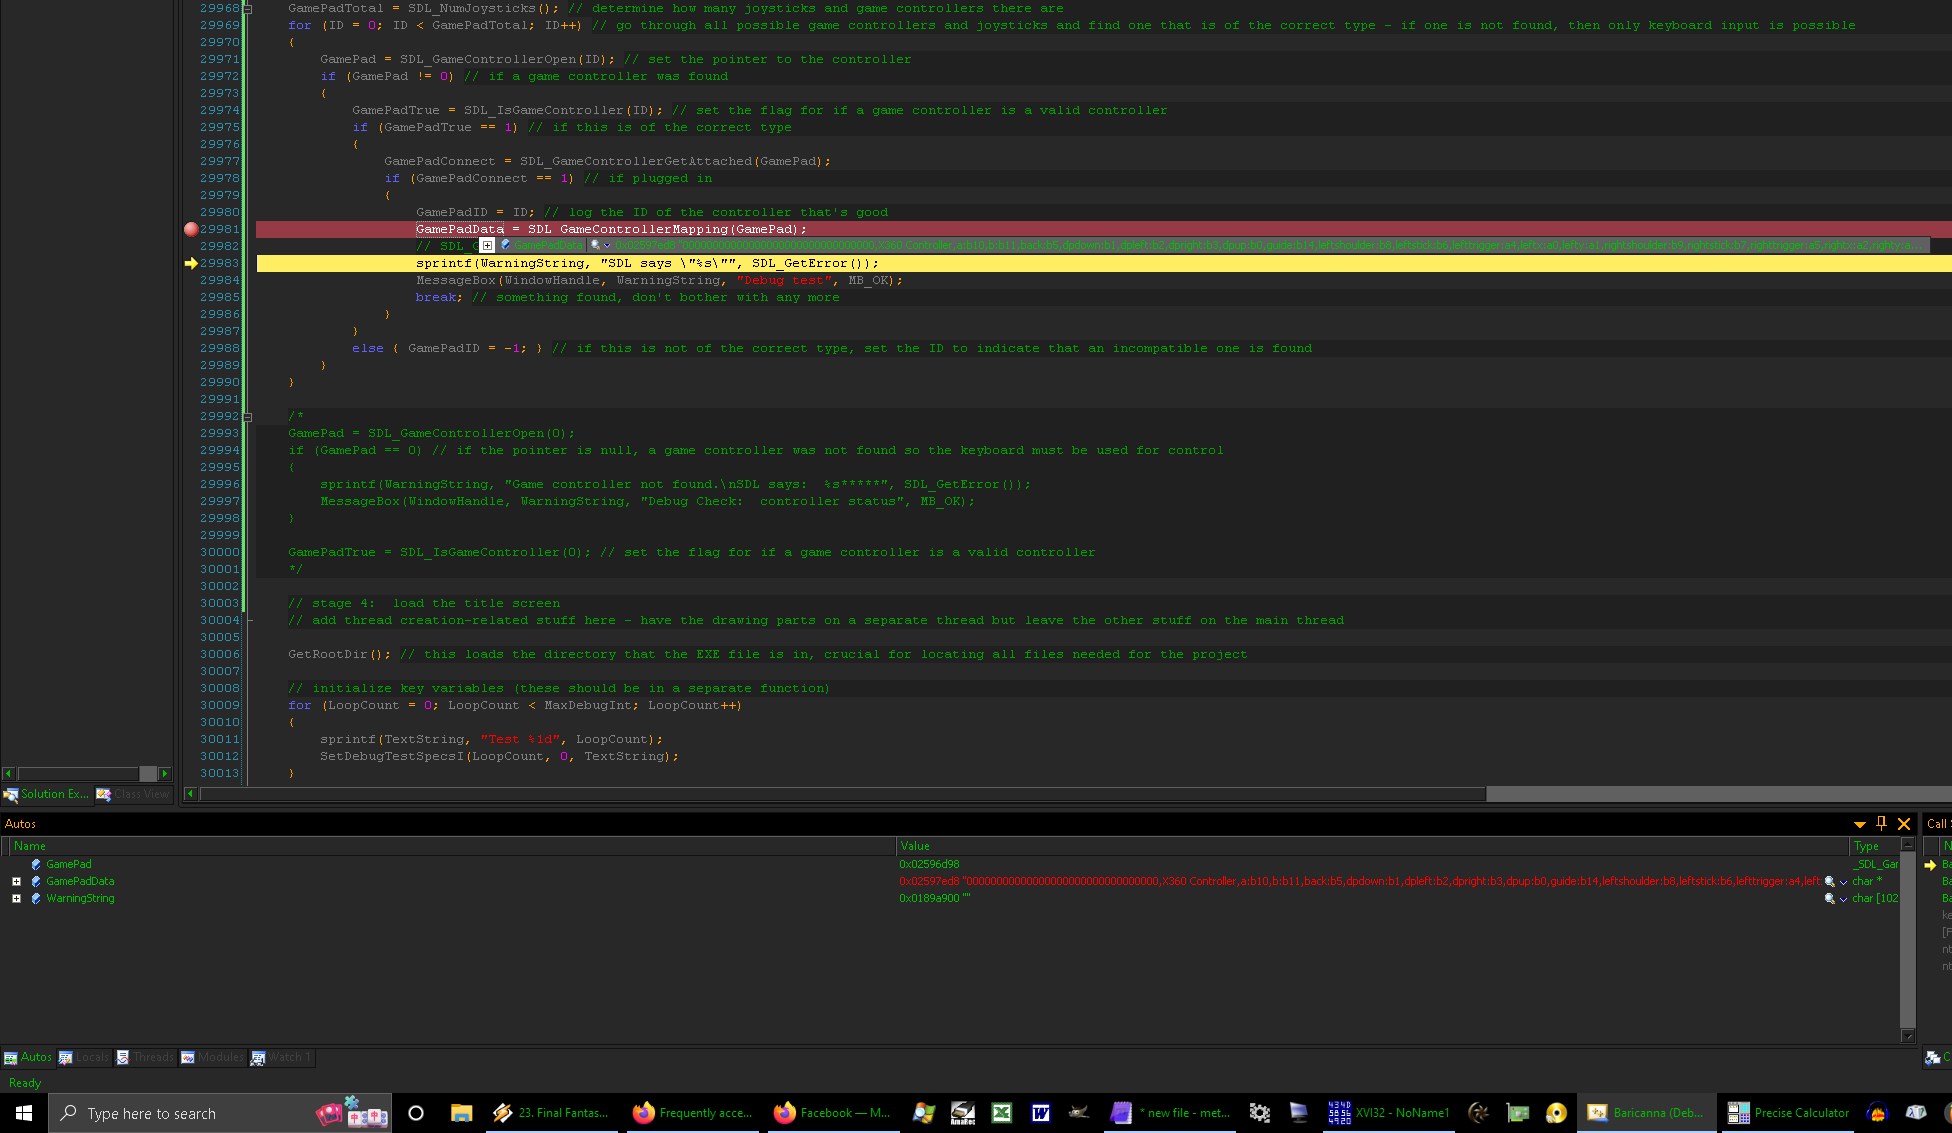Image resolution: width=1952 pixels, height=1133 pixels.
Task: Select the Autos tab at the bottom
Action: [x=28, y=1057]
